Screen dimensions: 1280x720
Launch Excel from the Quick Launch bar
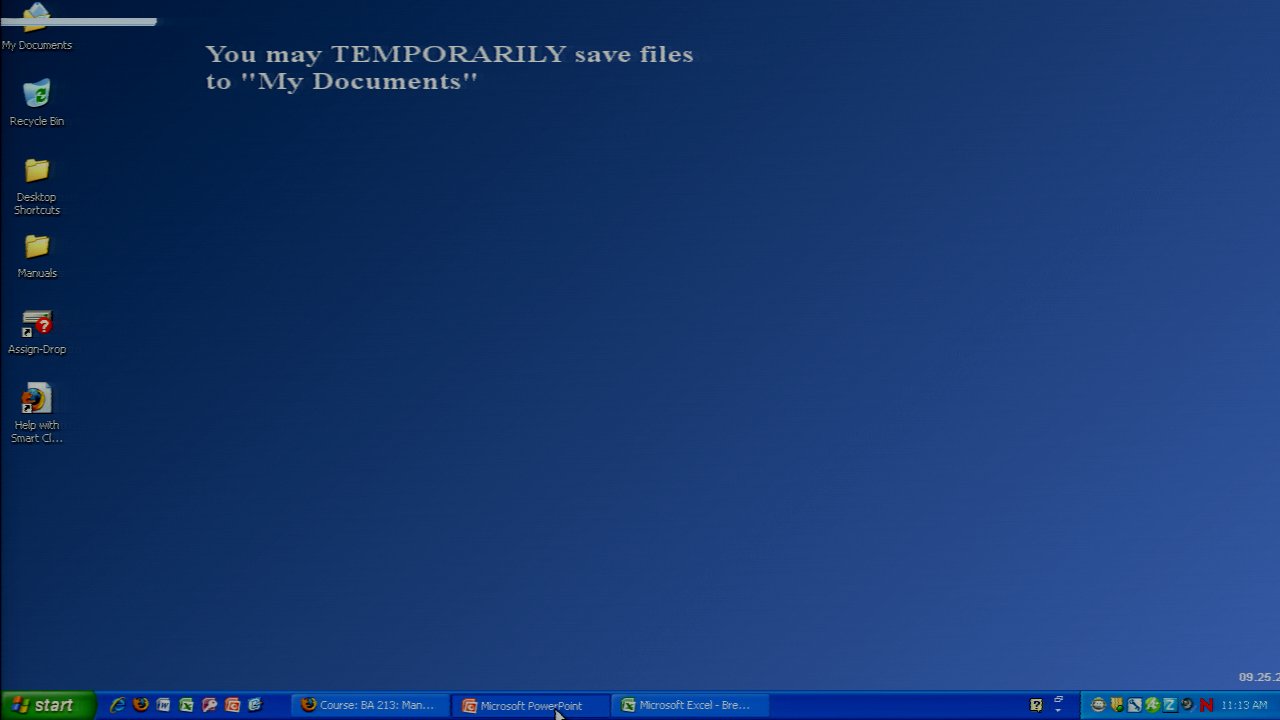pyautogui.click(x=186, y=705)
